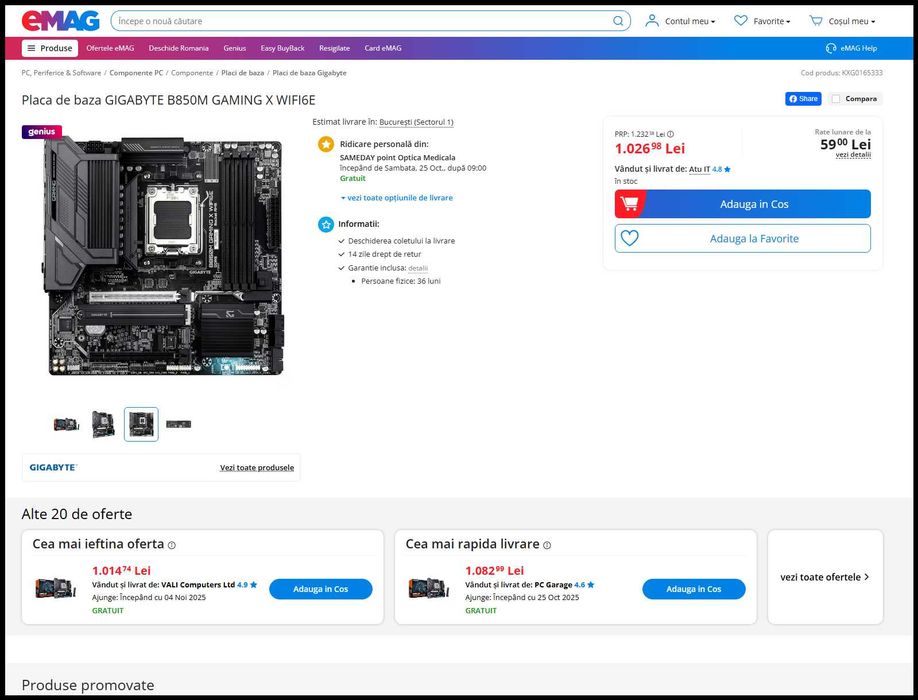Open Componente PC breadcrumb

(x=136, y=73)
